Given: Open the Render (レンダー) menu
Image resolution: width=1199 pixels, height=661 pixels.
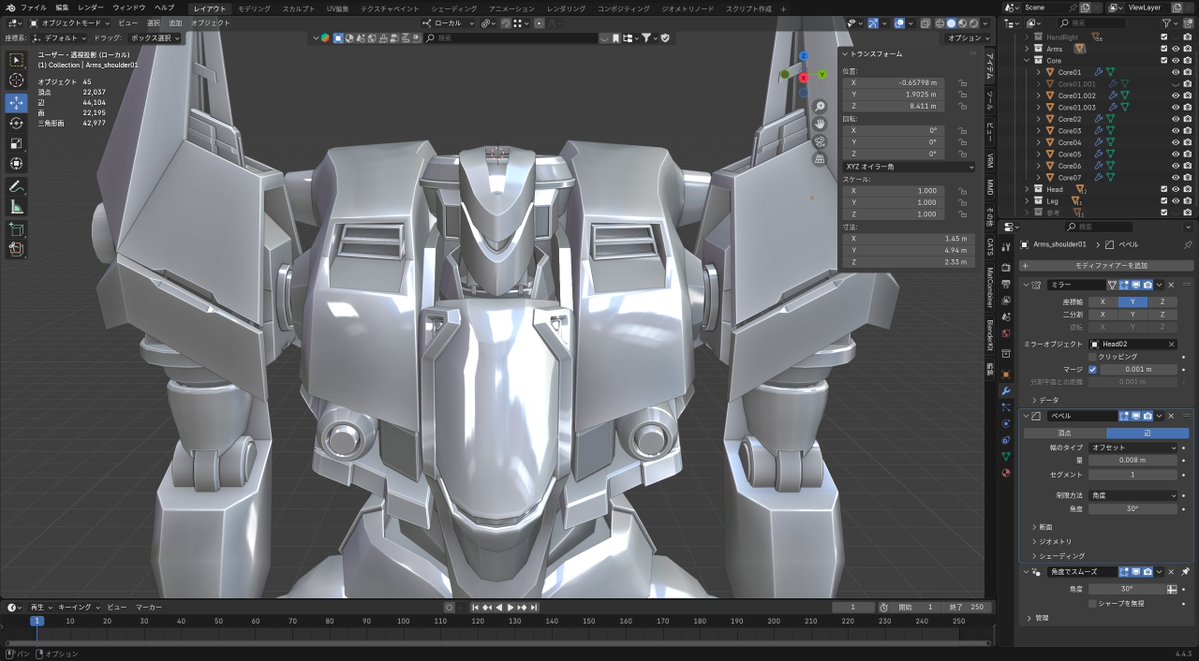Looking at the screenshot, I should [91, 8].
